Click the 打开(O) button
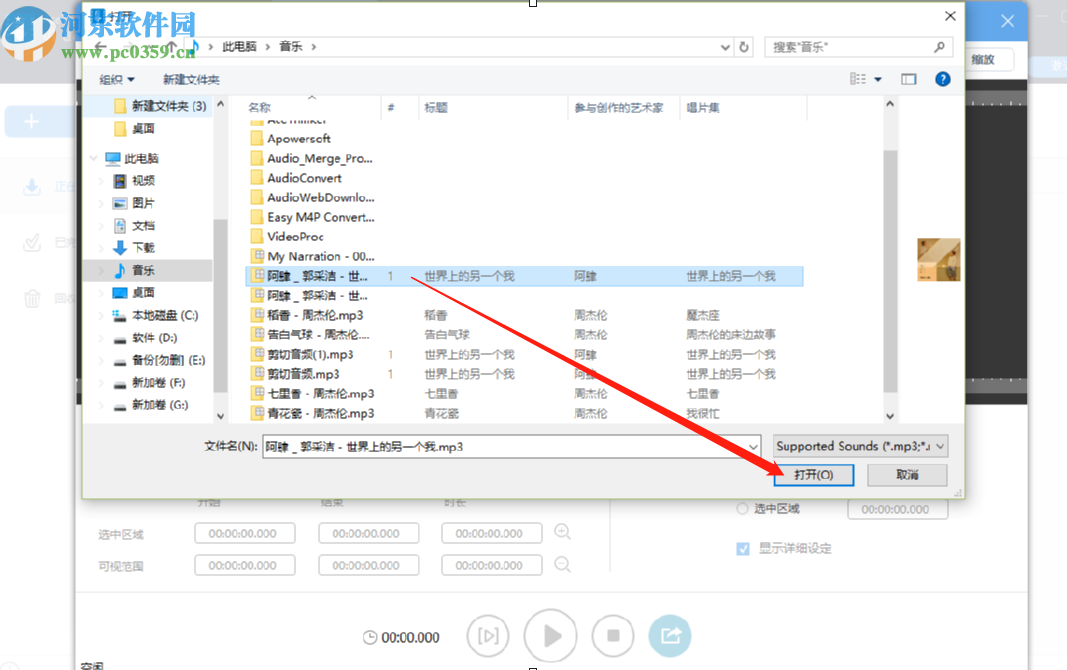Screen dimensions: 1067x670 (814, 475)
